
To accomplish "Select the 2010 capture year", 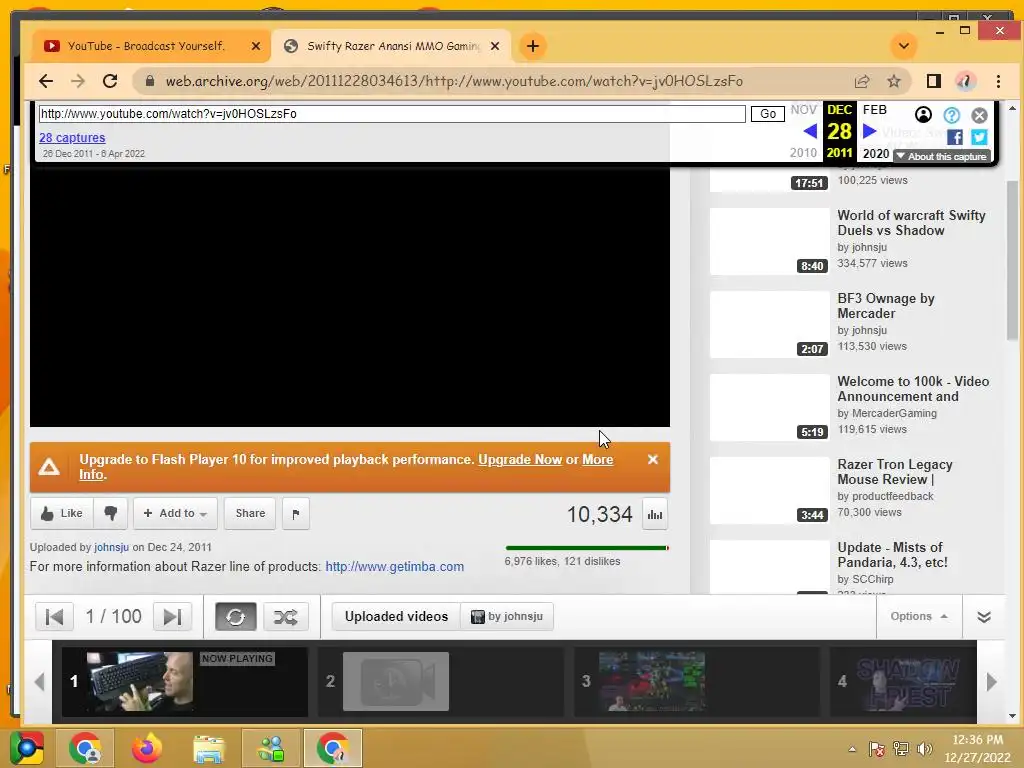I will pyautogui.click(x=803, y=153).
